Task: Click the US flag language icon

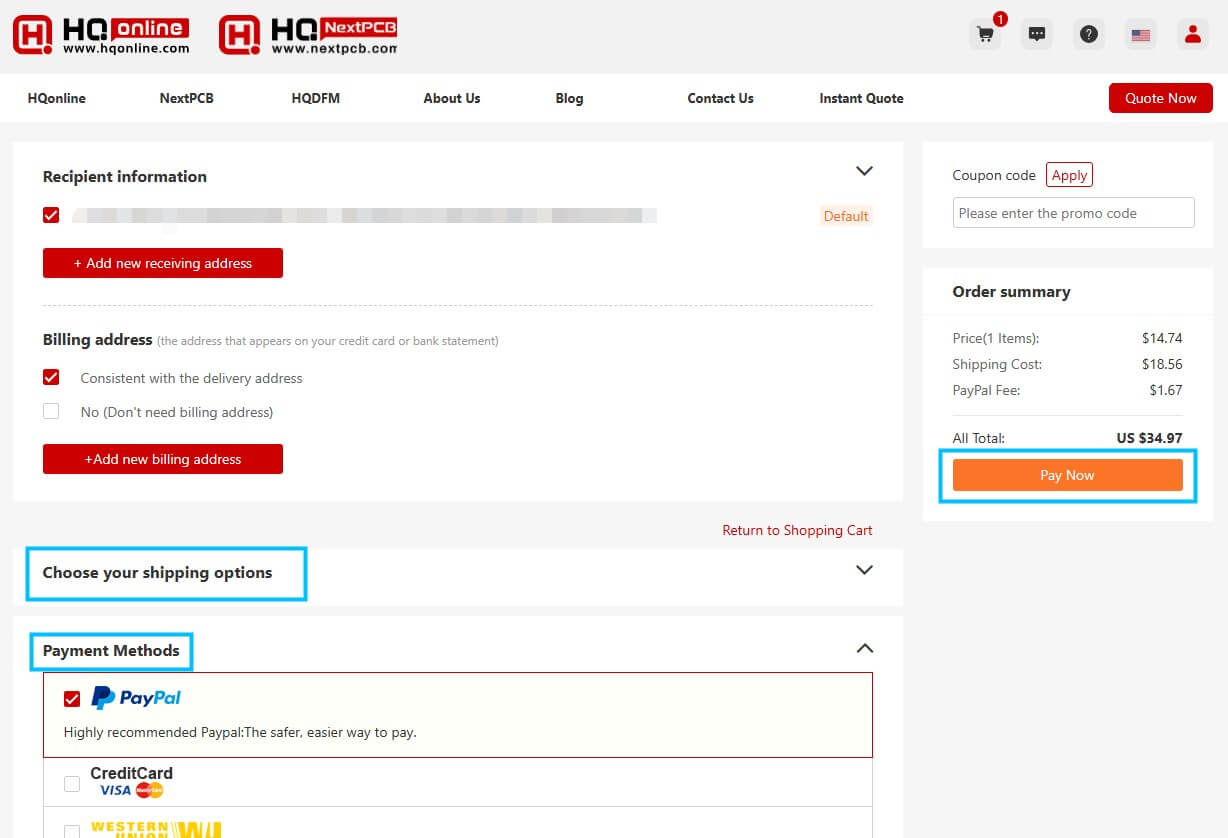Action: pos(1140,34)
